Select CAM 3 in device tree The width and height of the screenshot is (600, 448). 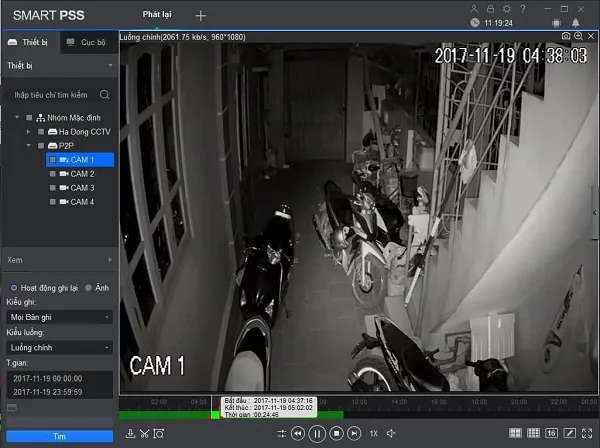pos(80,188)
